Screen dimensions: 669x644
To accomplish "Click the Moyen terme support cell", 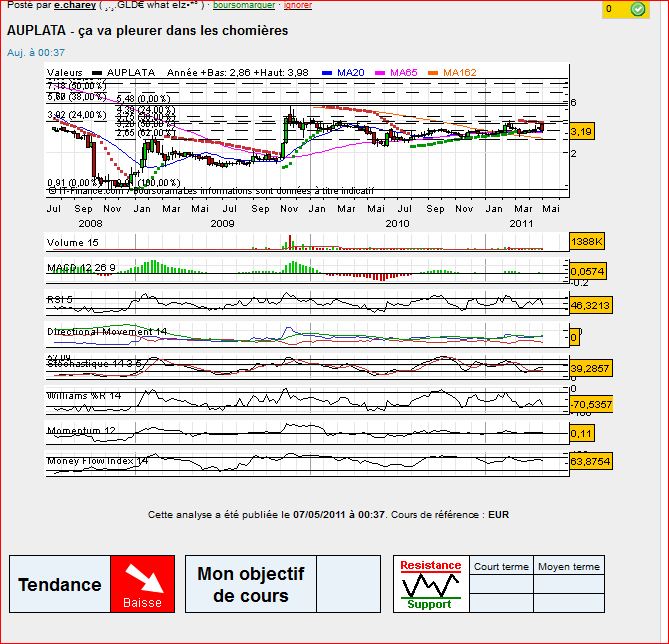I will [569, 603].
